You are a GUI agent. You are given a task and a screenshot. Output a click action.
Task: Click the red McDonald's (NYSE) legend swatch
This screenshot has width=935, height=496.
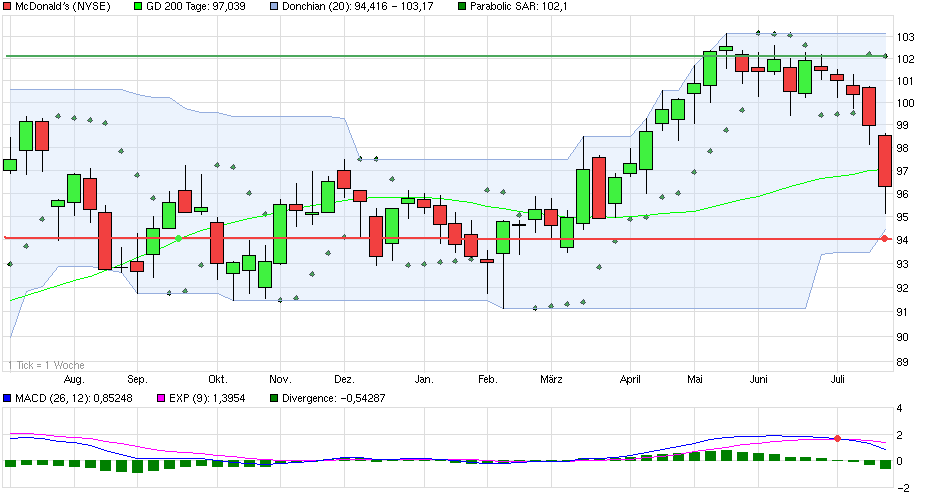tap(8, 6)
